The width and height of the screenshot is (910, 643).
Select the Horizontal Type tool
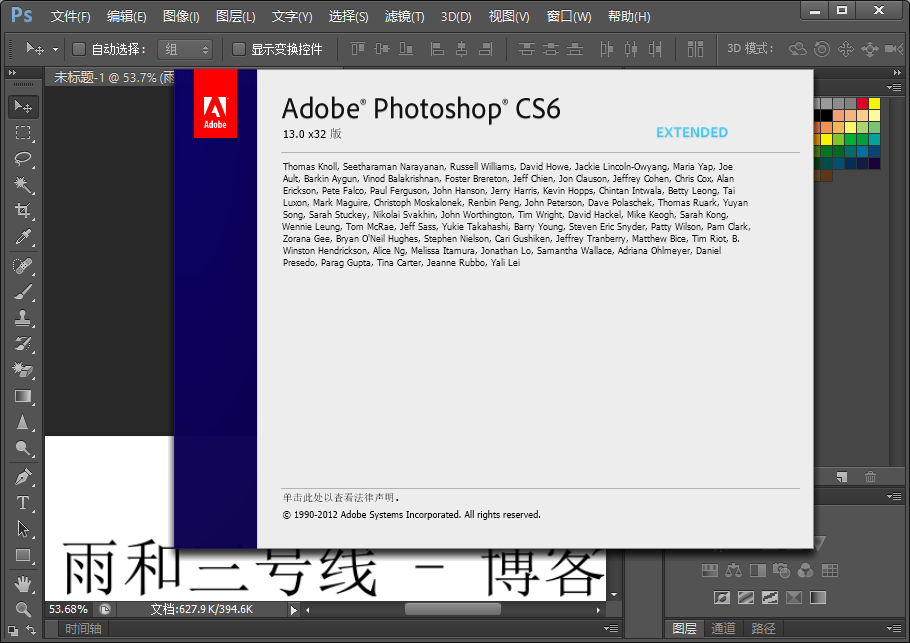23,503
